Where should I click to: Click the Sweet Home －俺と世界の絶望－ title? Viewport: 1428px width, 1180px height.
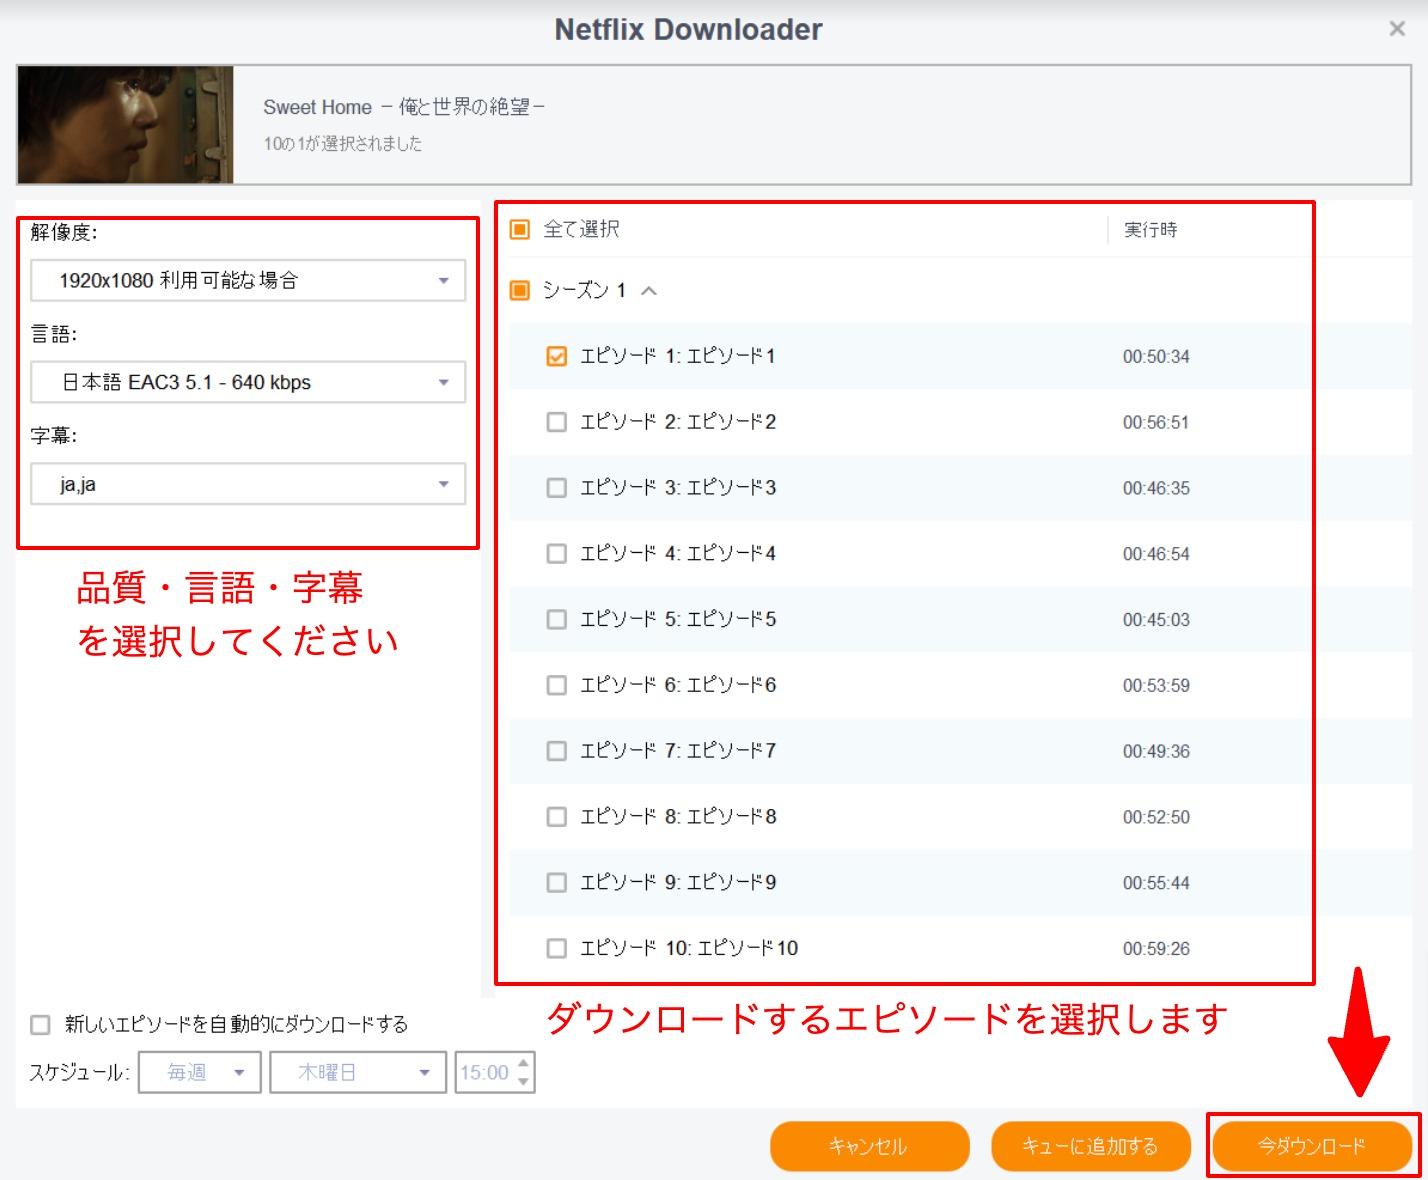405,107
